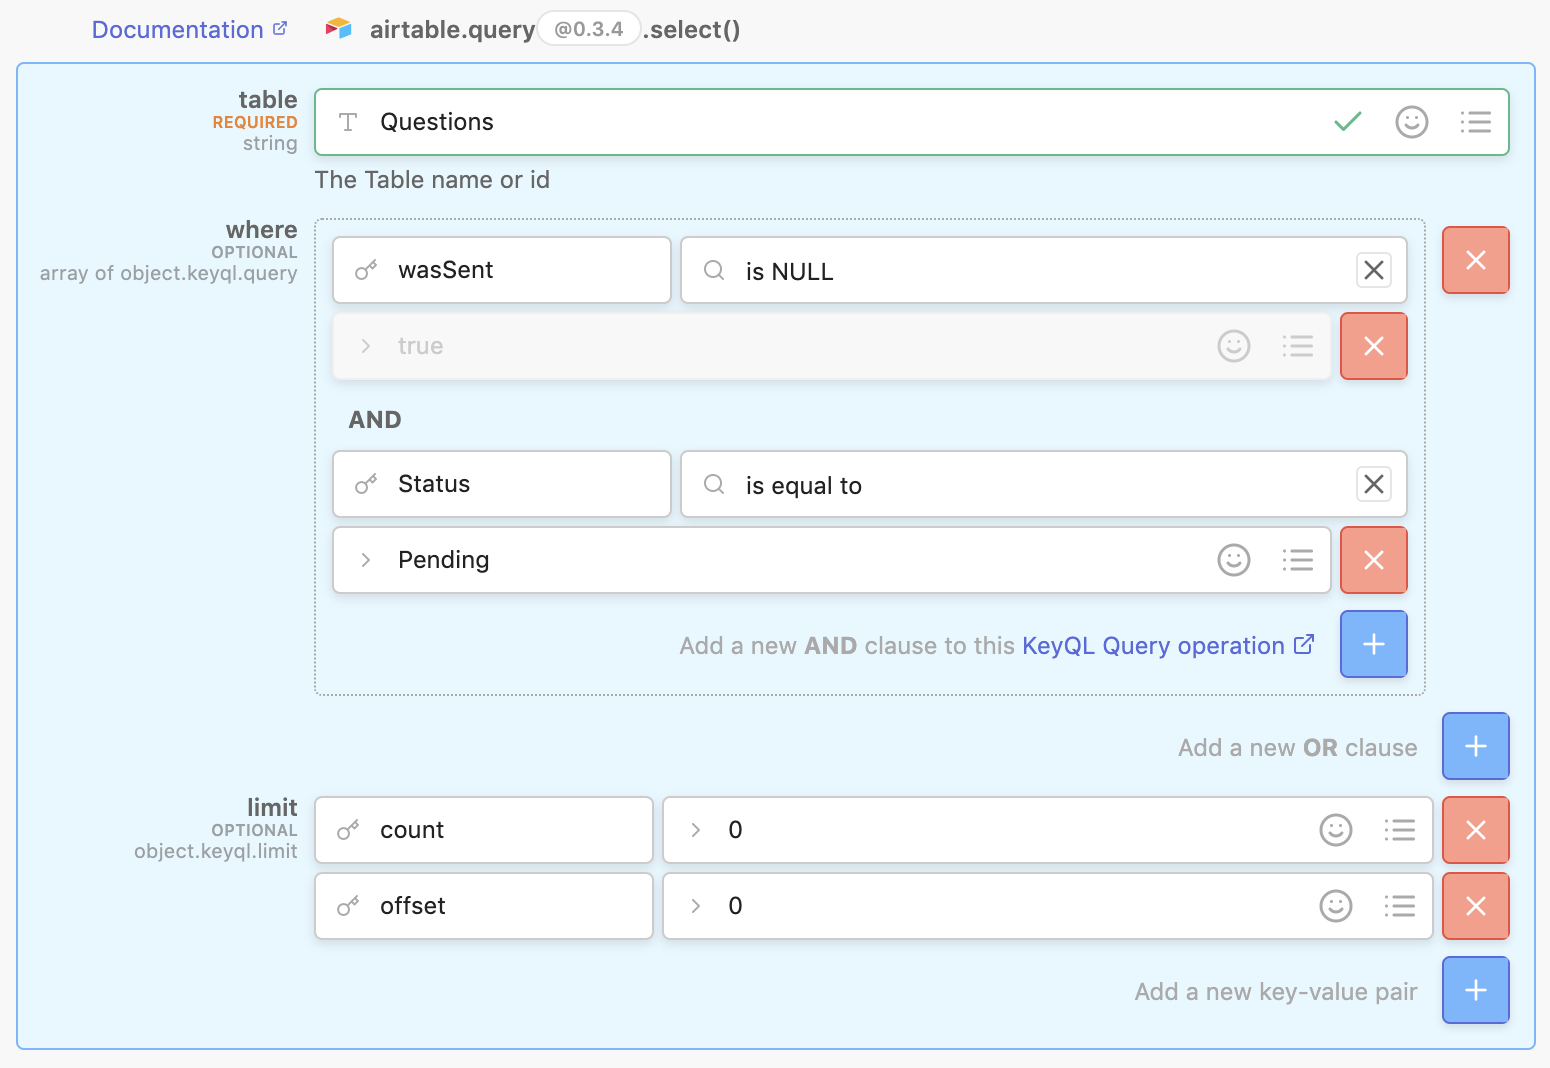The image size is (1550, 1068).
Task: Delete the offset key-value pair
Action: pyautogui.click(x=1475, y=906)
